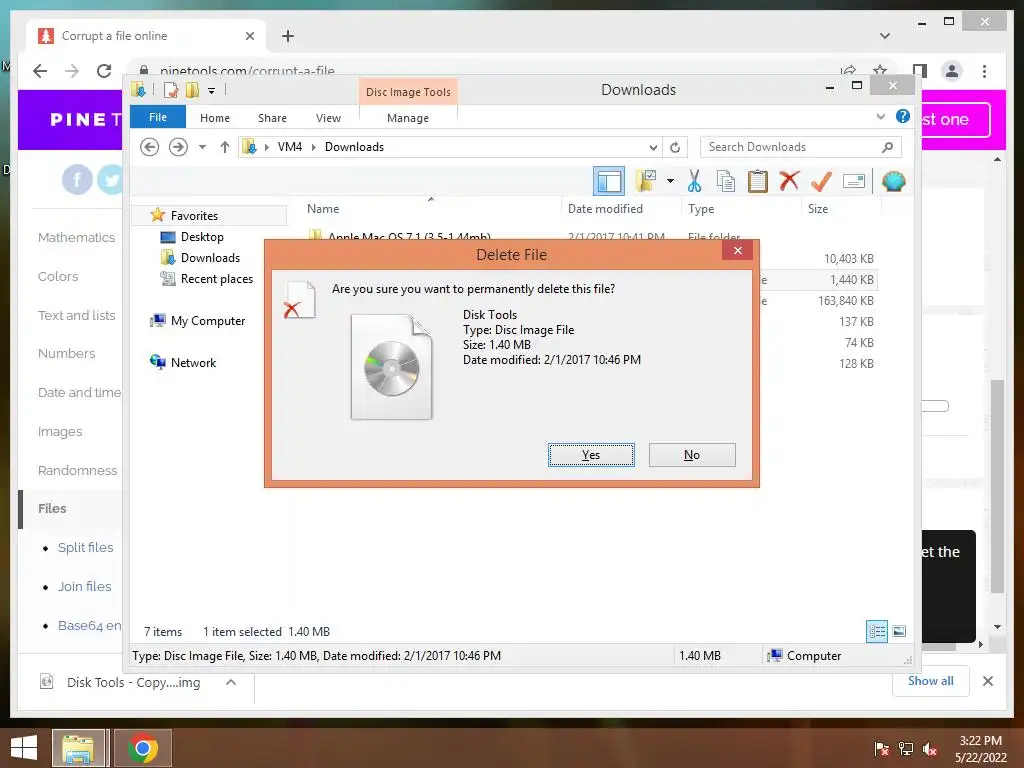Open the Windows Start button
1024x768 pixels.
pos(24,748)
